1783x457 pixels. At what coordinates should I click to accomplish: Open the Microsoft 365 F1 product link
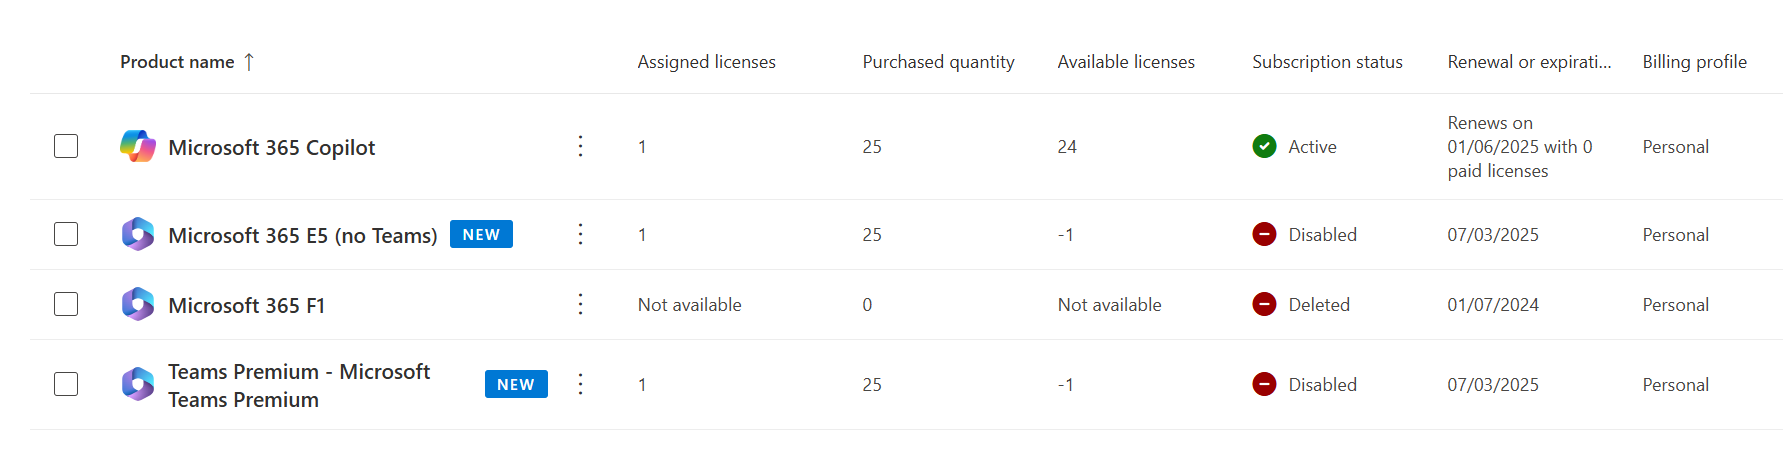(246, 306)
